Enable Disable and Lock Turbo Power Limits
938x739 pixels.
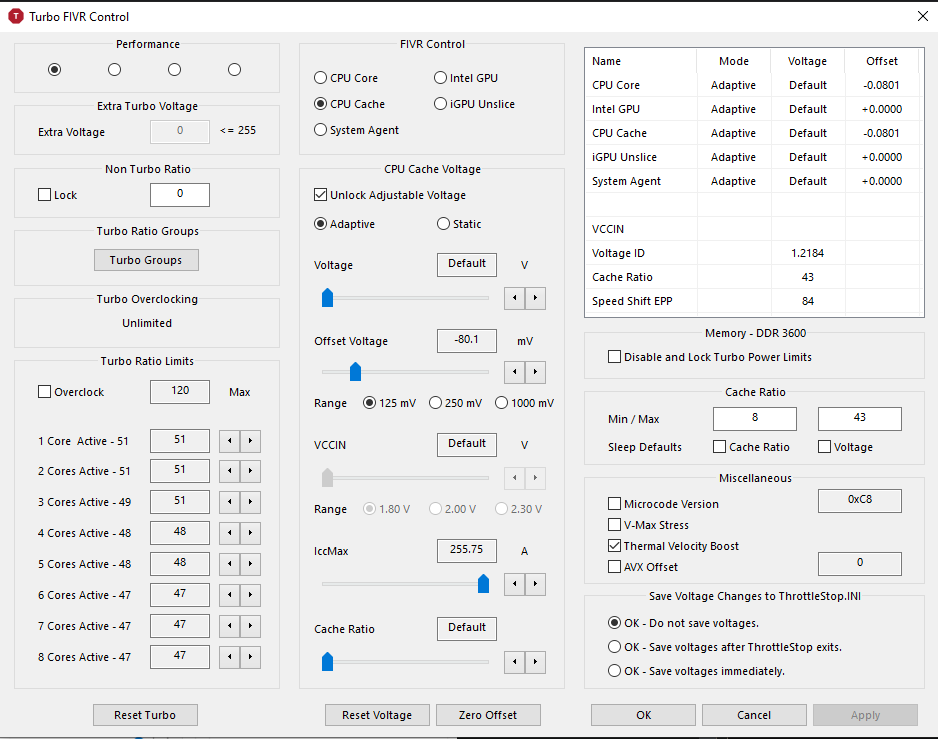tap(614, 357)
